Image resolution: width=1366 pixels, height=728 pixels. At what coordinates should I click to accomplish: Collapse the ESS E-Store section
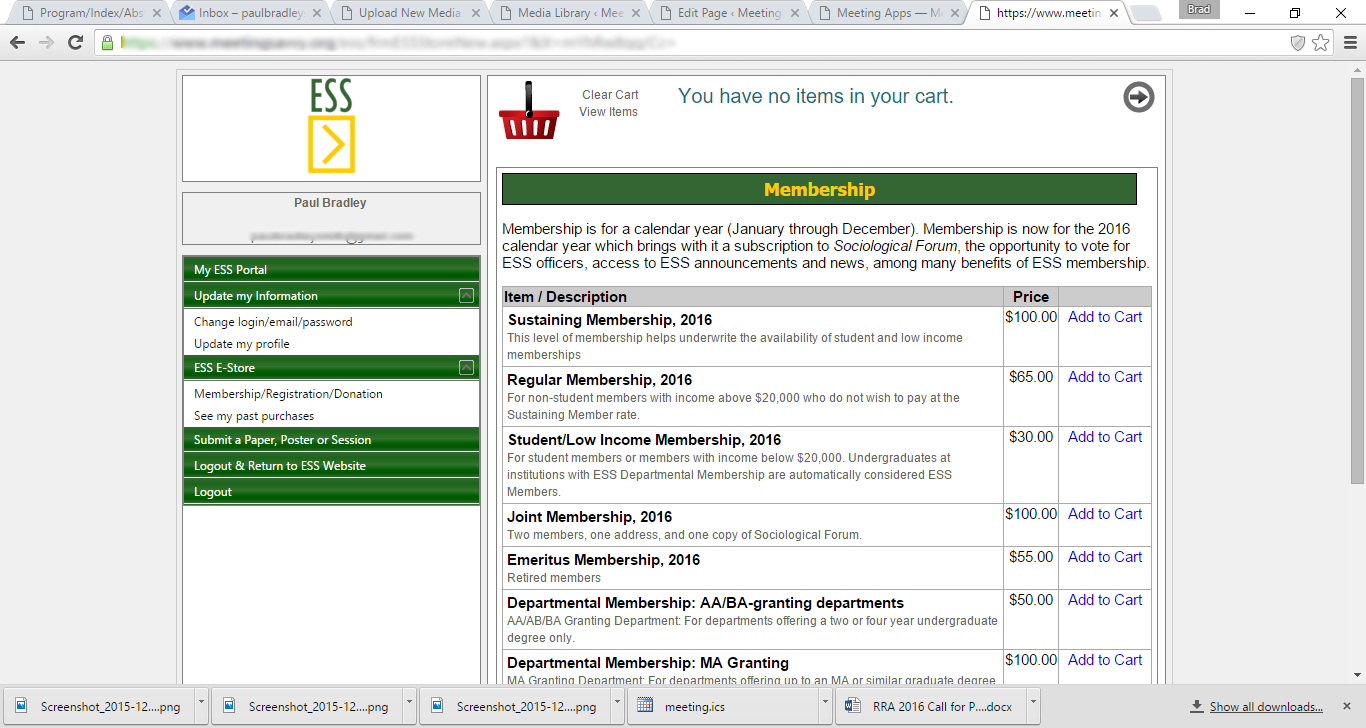pos(466,367)
